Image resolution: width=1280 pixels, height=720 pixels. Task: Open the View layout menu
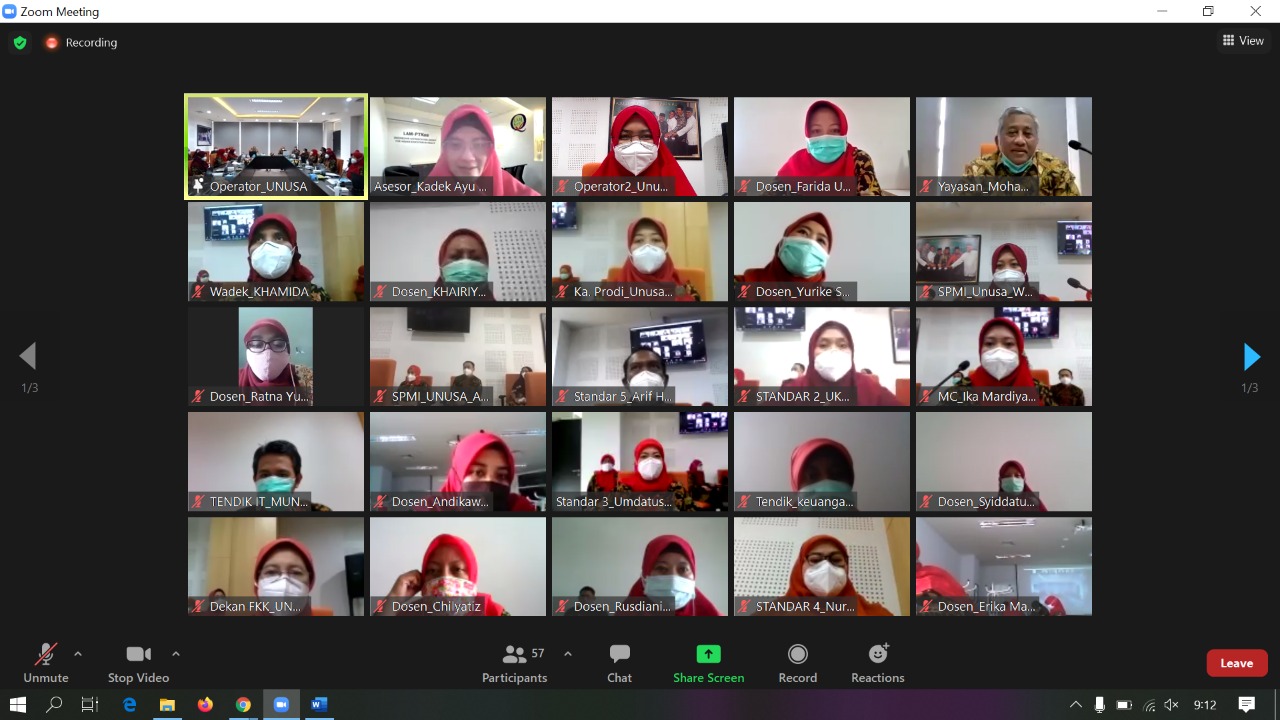point(1243,41)
